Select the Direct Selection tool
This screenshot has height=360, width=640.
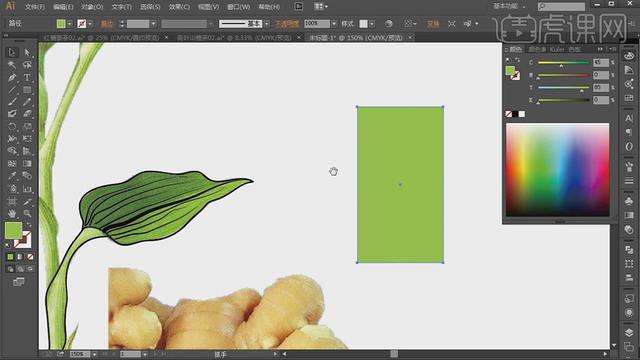[27, 52]
